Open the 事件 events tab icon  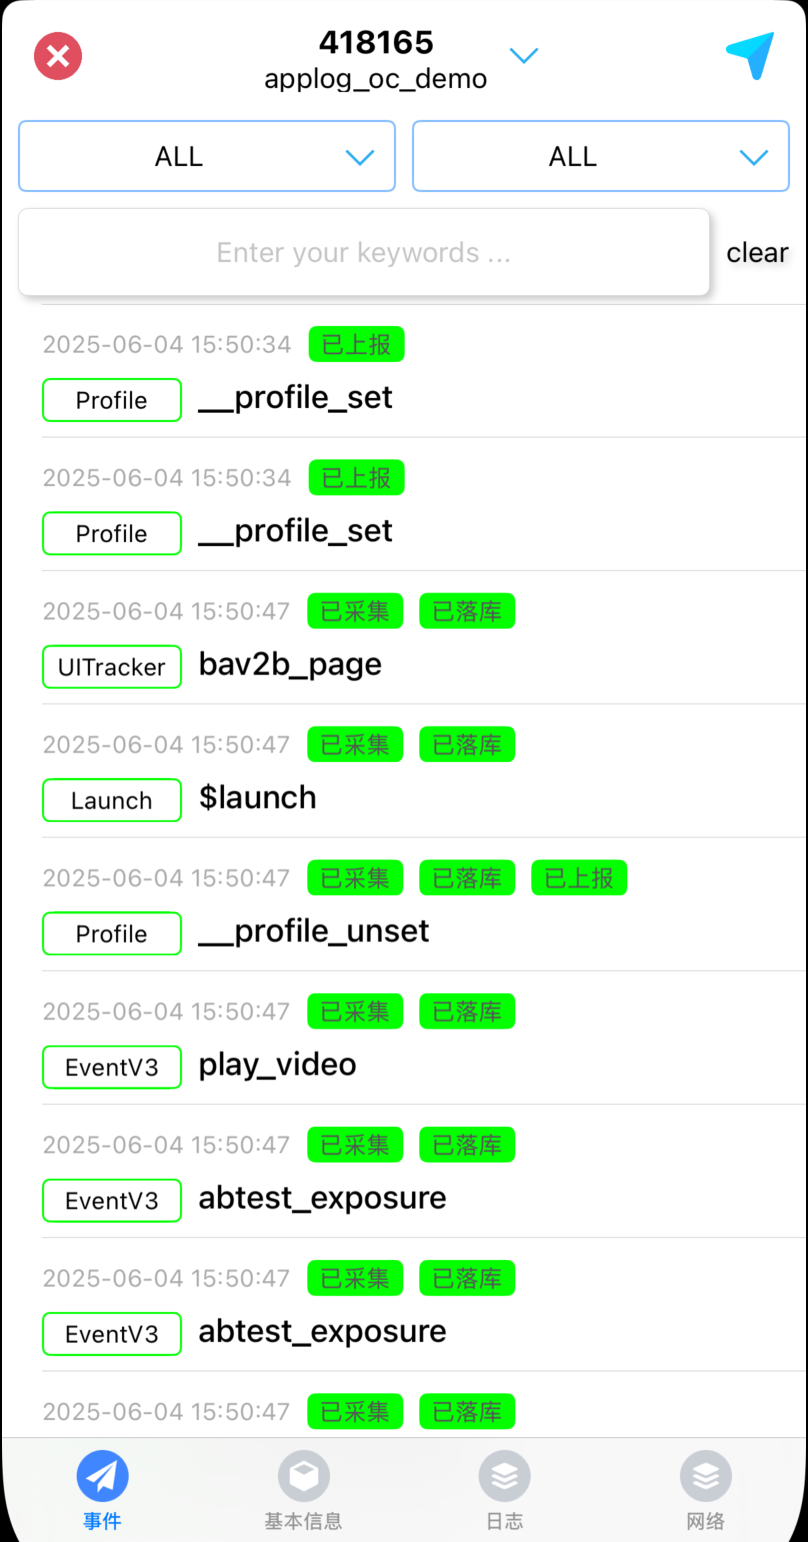point(102,1476)
